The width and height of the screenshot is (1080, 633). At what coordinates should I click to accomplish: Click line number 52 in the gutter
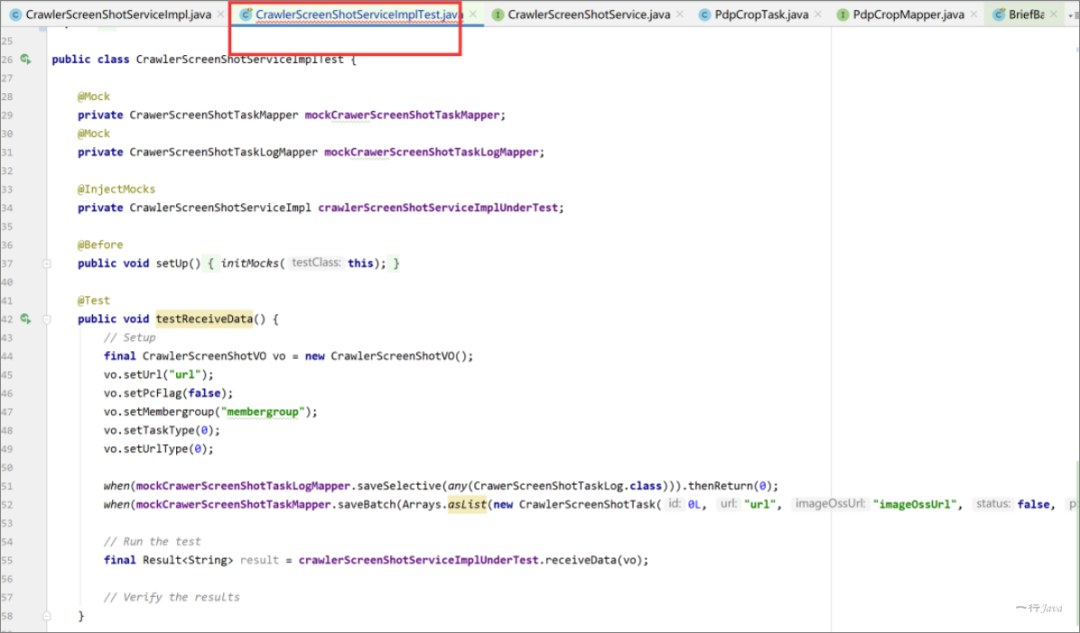pyautogui.click(x=7, y=504)
